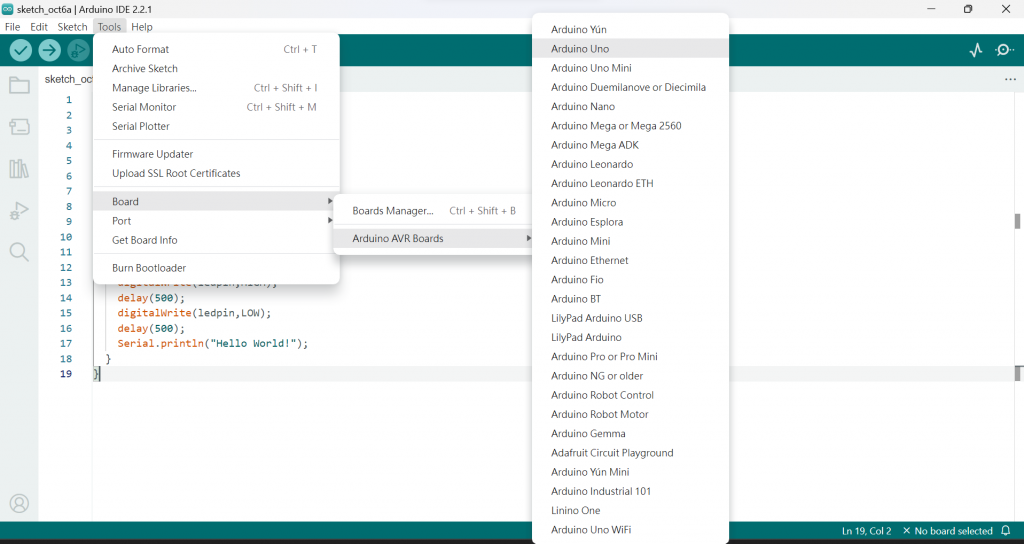Select the Arduino Robot Motor board
The height and width of the screenshot is (544, 1024).
(x=630, y=414)
